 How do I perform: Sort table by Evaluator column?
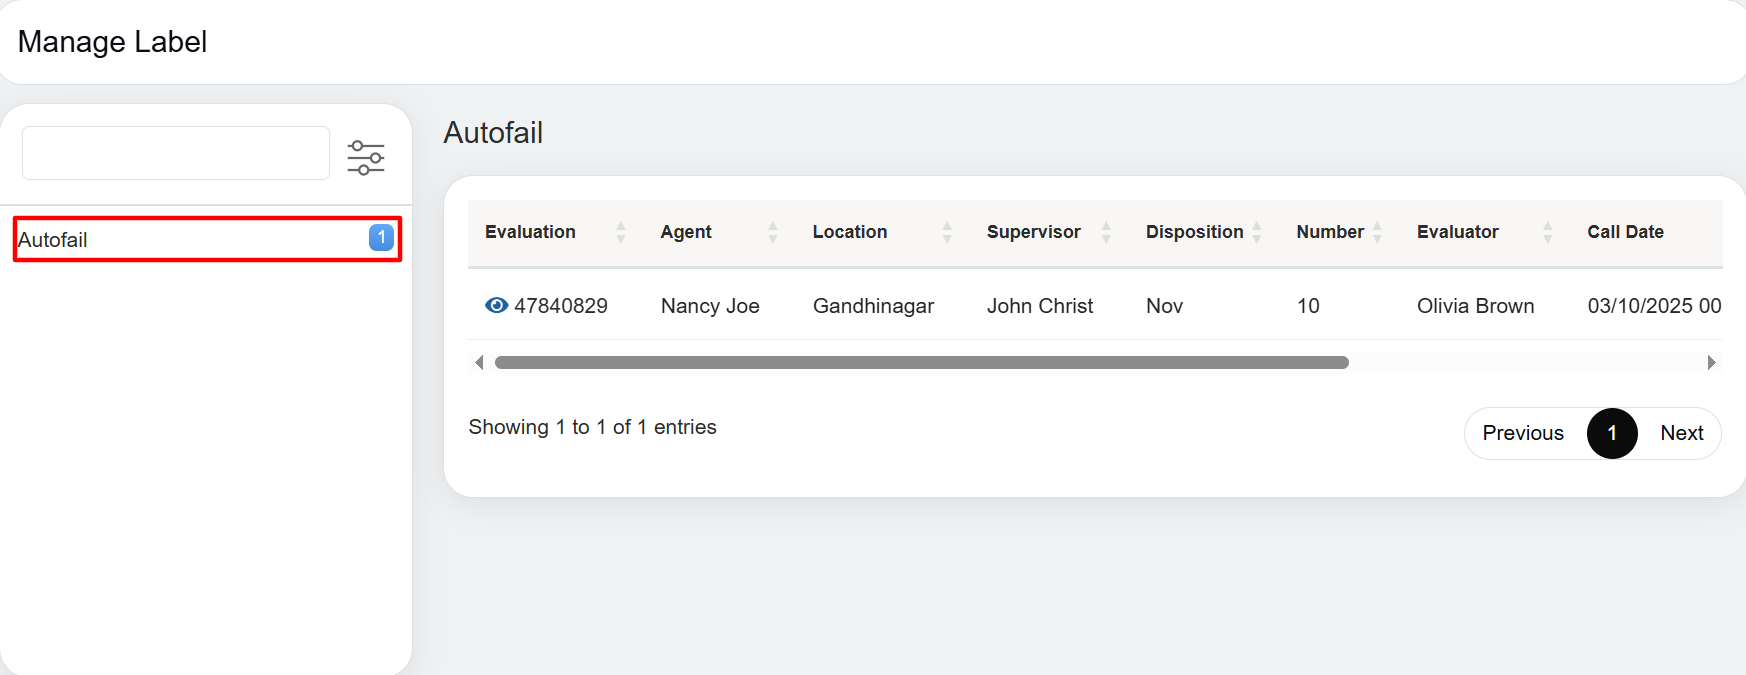[1457, 232]
